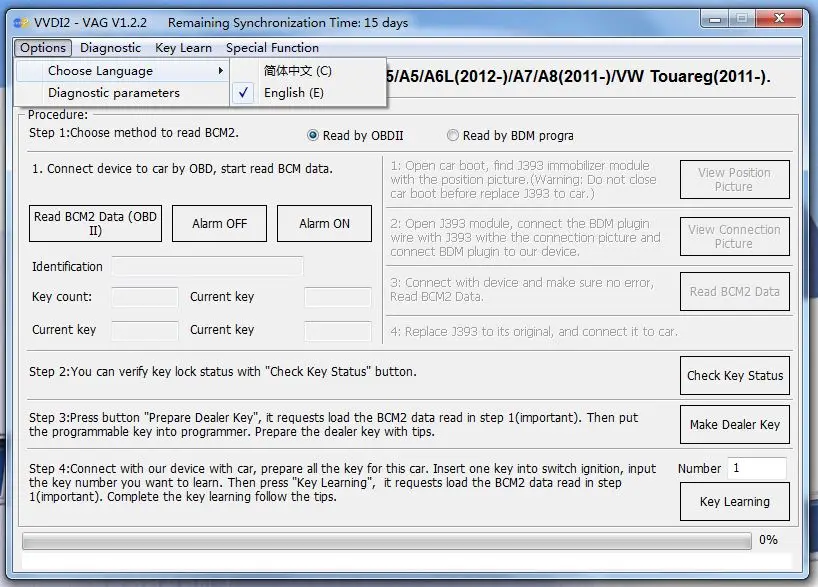Click the Alarm OFF button

(x=219, y=223)
